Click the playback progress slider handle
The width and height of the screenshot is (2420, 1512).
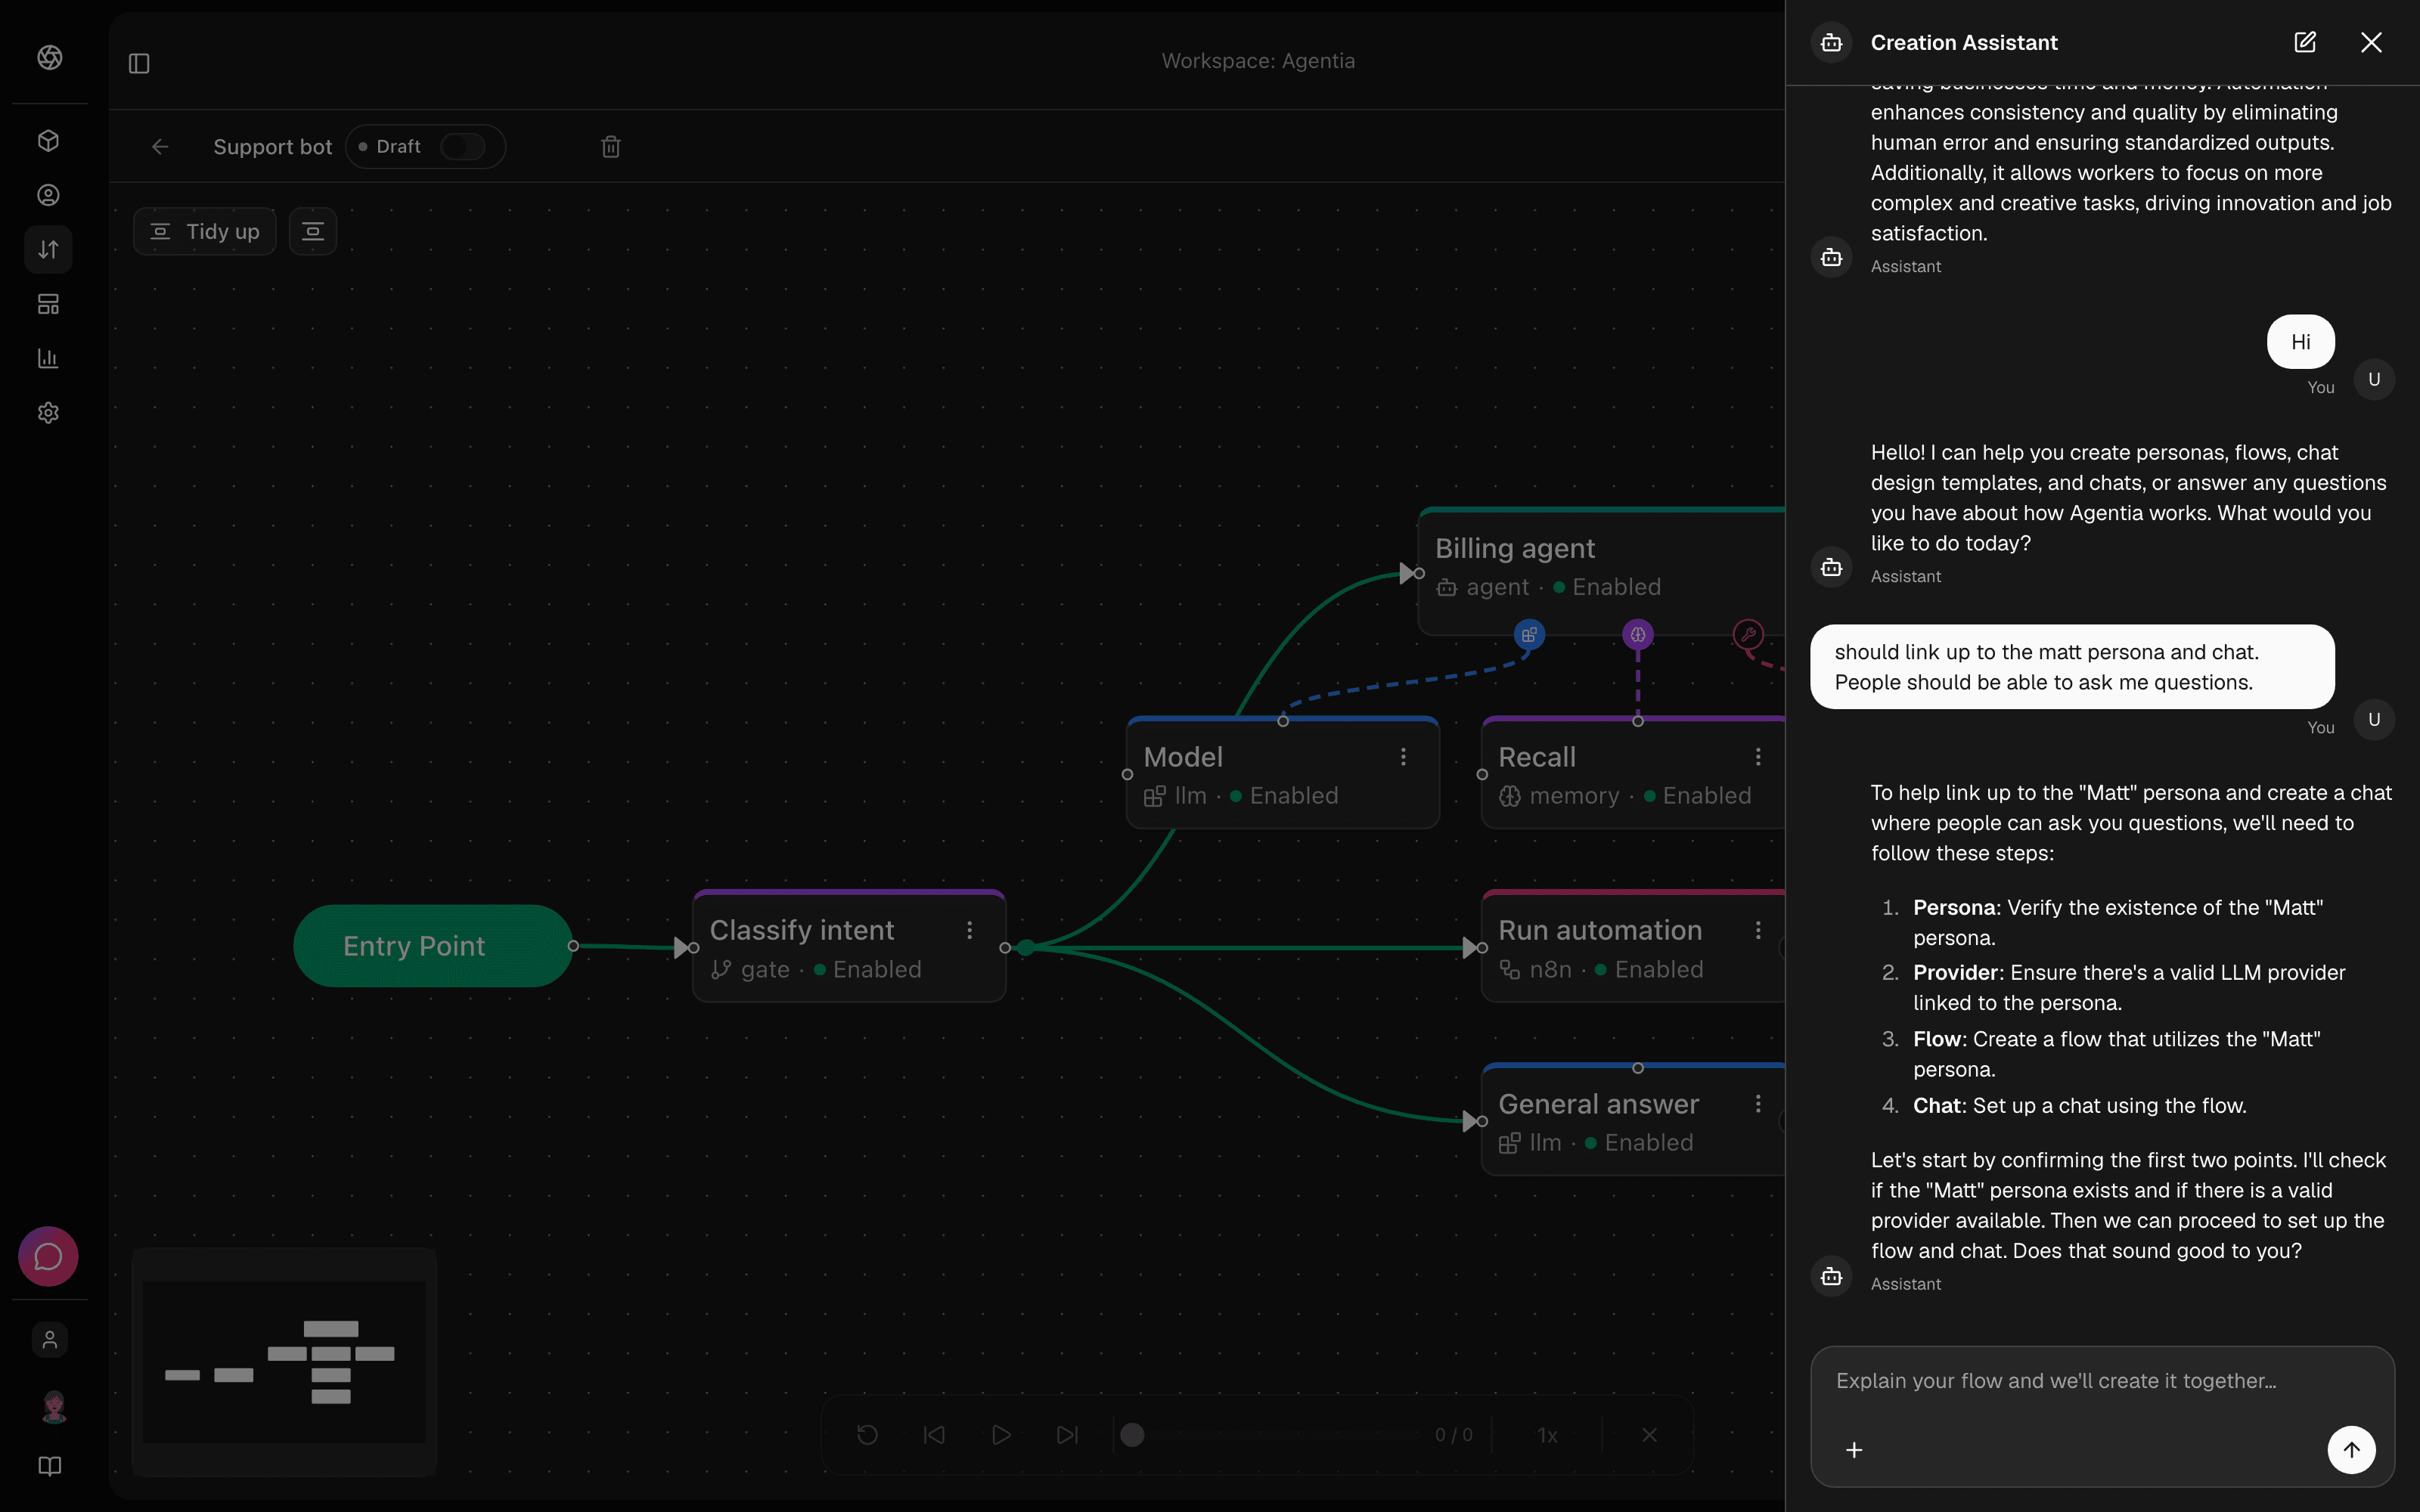1132,1435
